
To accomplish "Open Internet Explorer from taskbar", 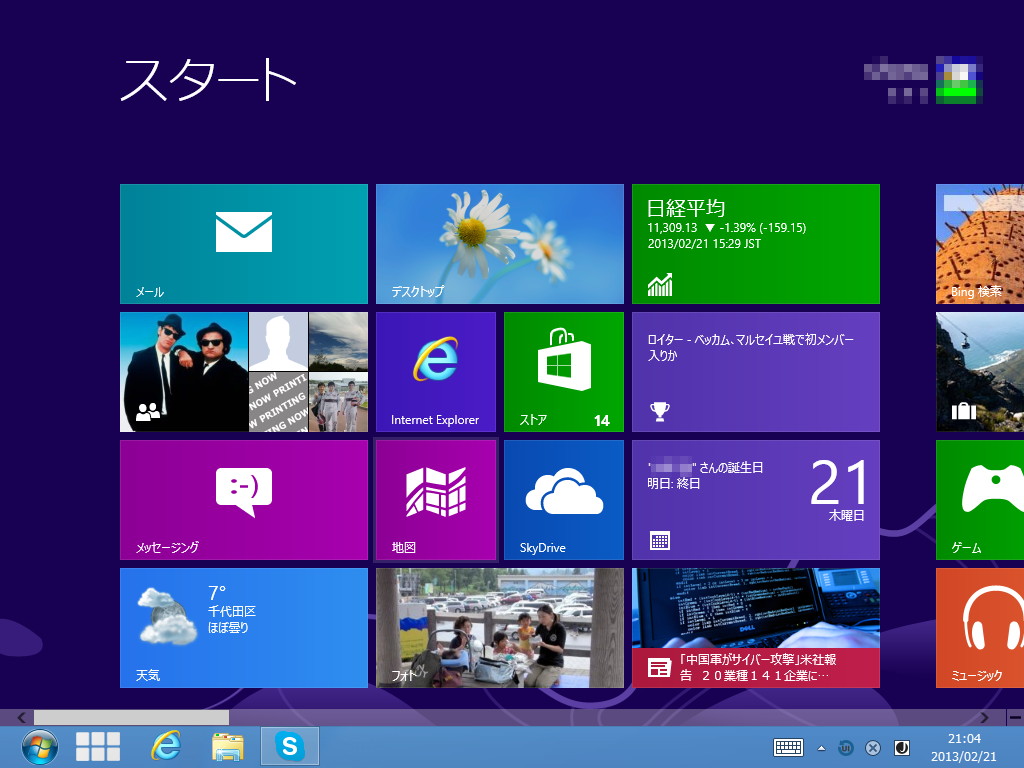I will pos(166,746).
